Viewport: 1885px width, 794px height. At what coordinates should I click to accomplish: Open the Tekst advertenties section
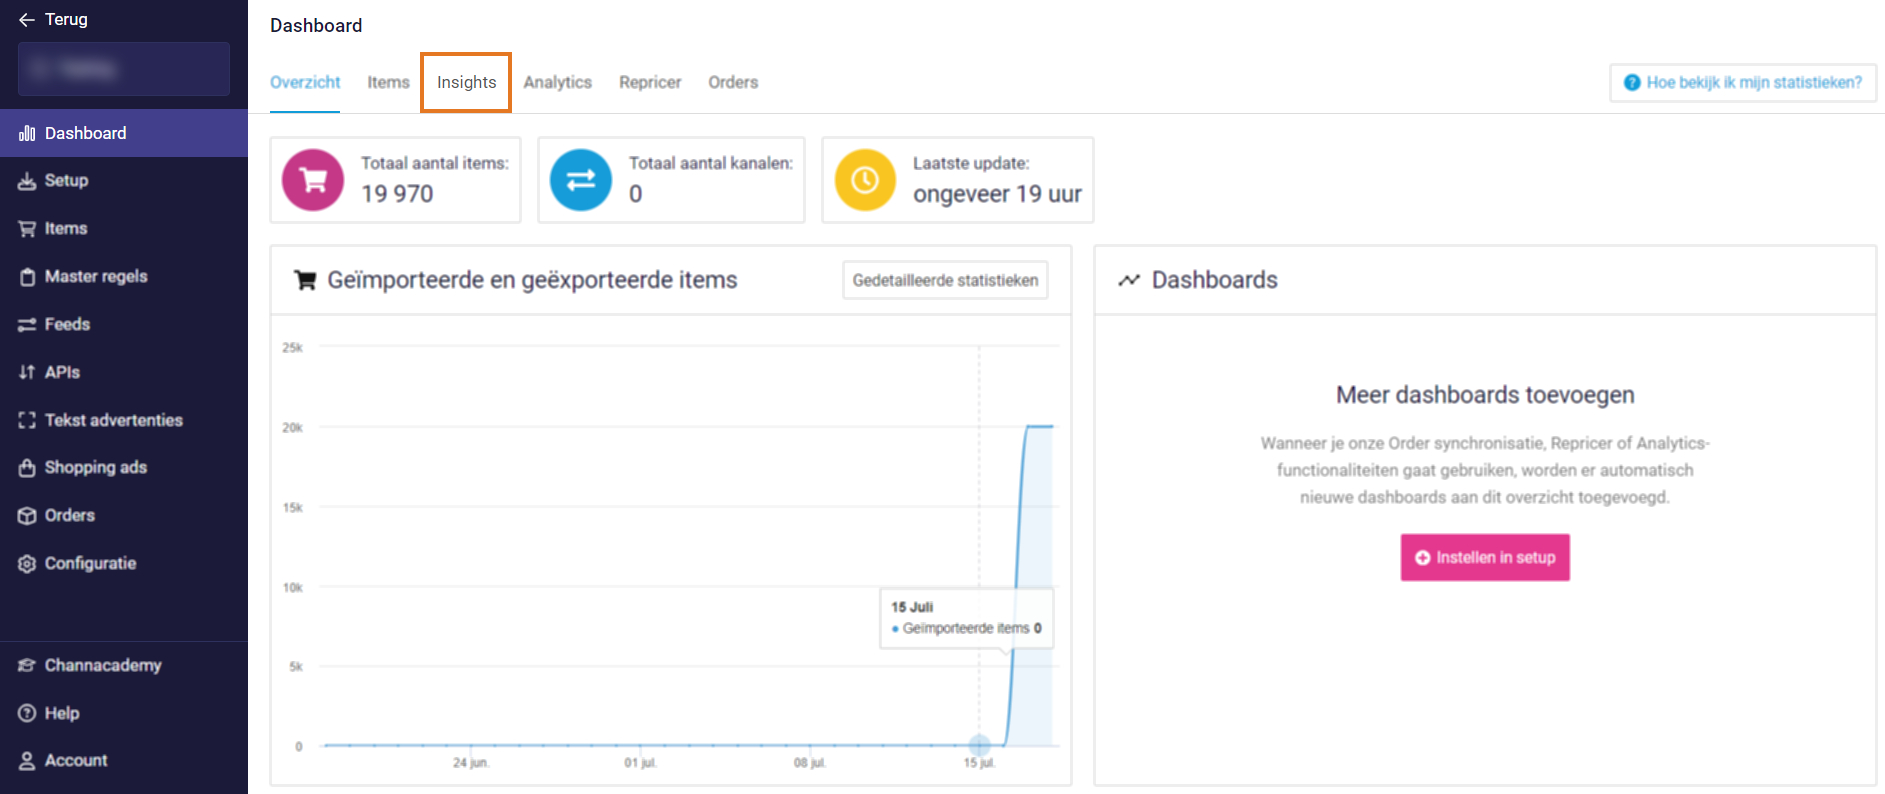pos(124,420)
